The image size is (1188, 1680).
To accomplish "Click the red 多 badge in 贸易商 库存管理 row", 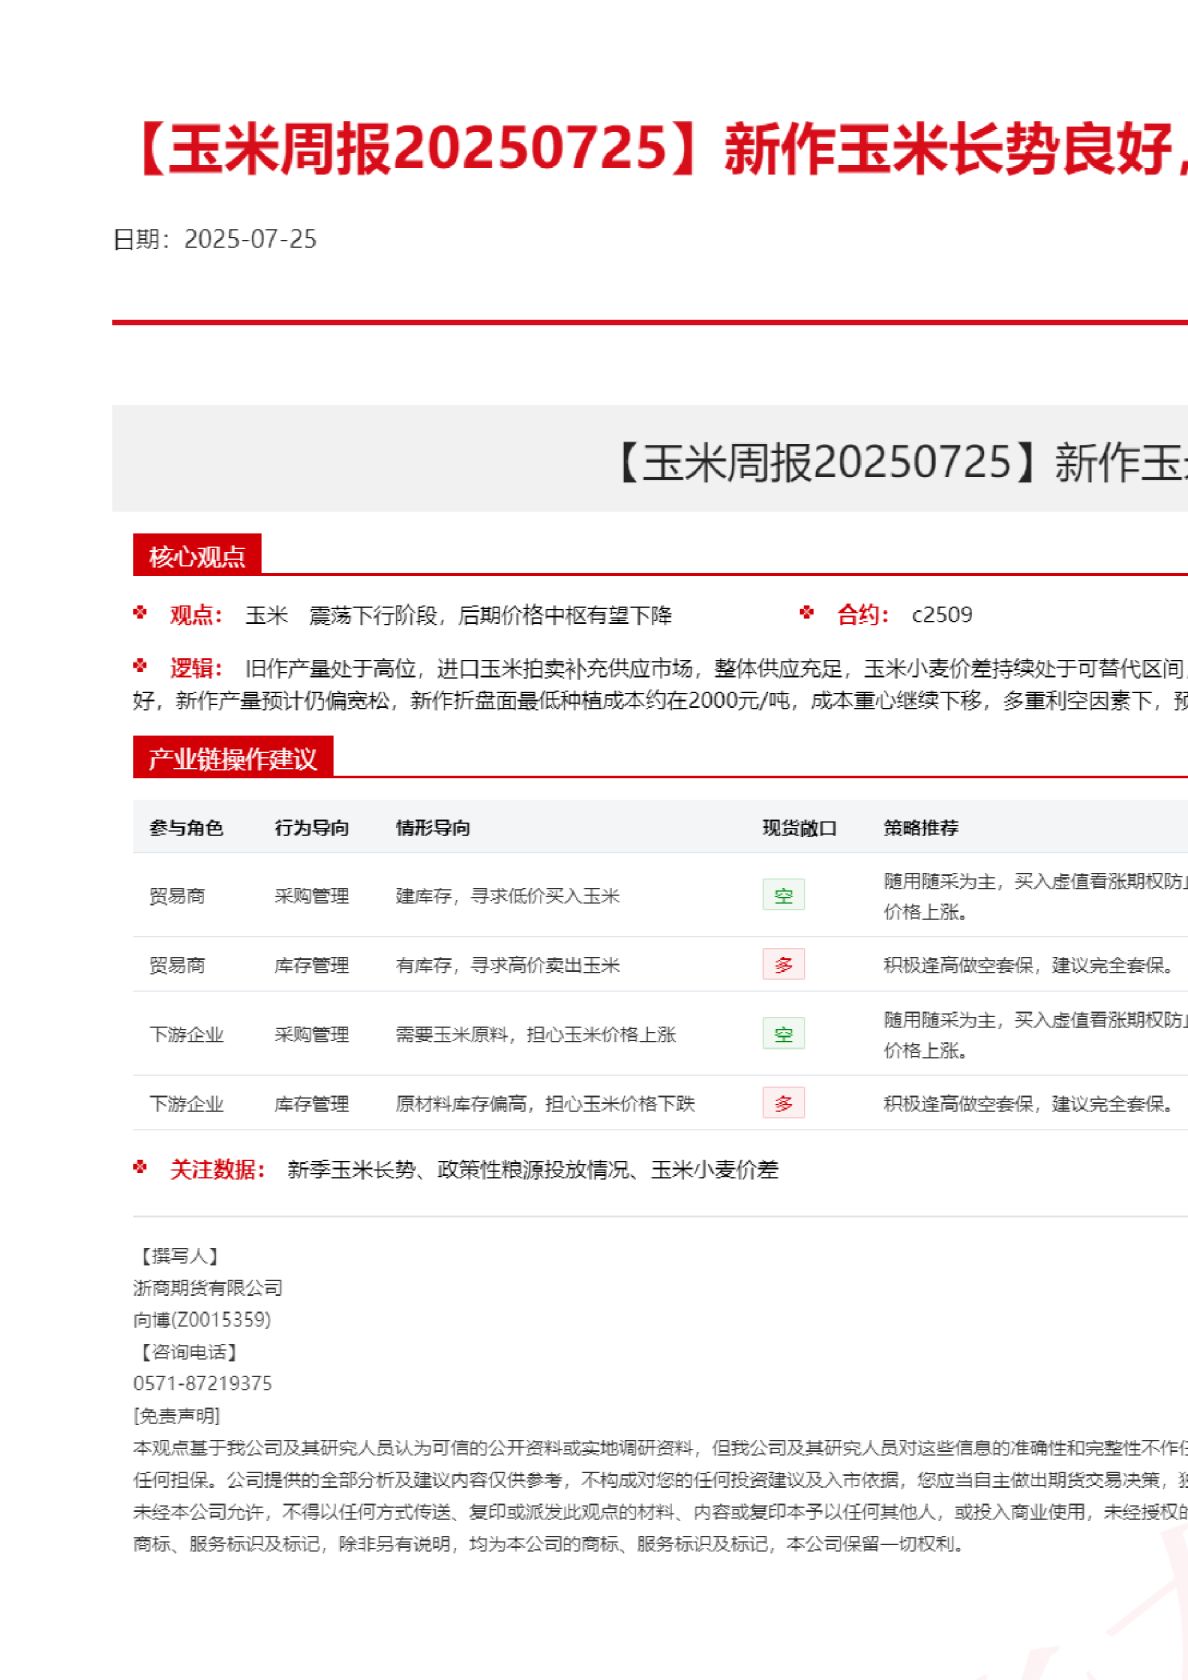I will 783,964.
